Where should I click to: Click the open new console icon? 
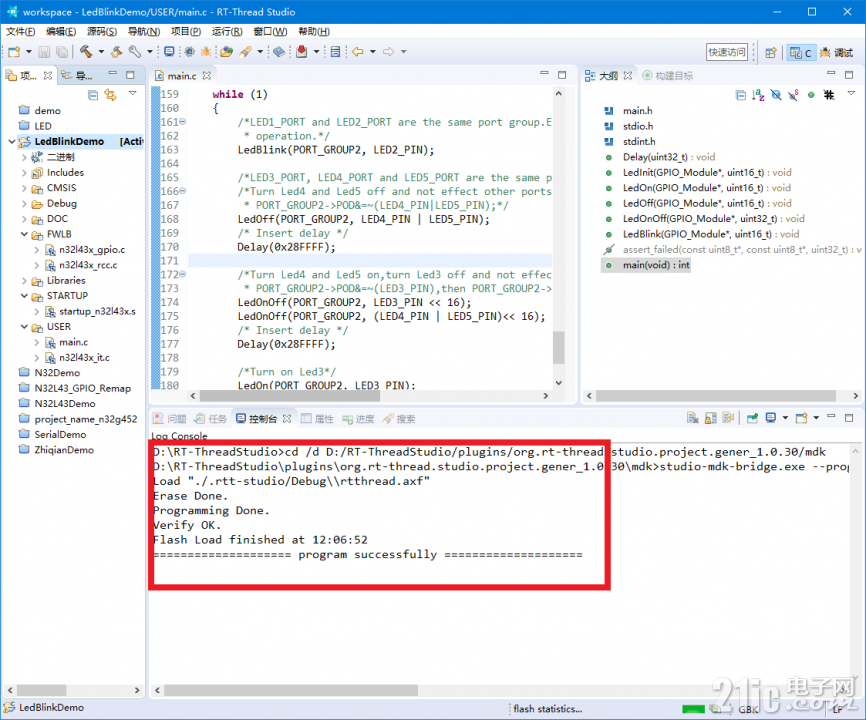pyautogui.click(x=801, y=418)
